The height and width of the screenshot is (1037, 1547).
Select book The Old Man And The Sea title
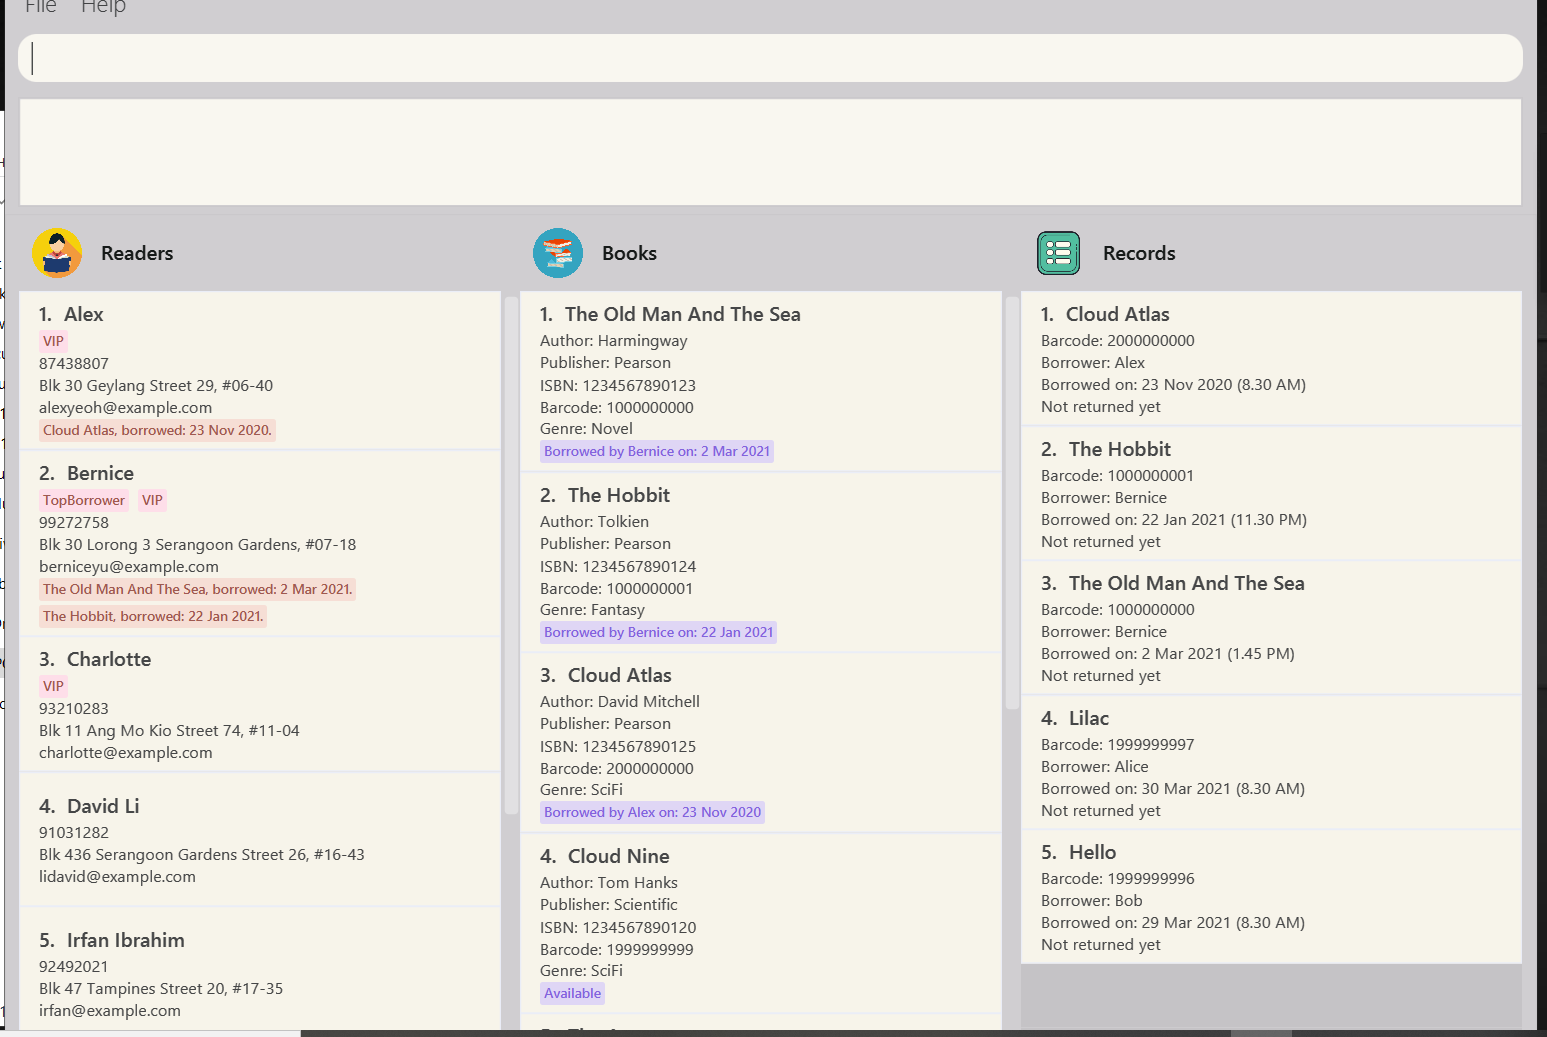coord(683,314)
